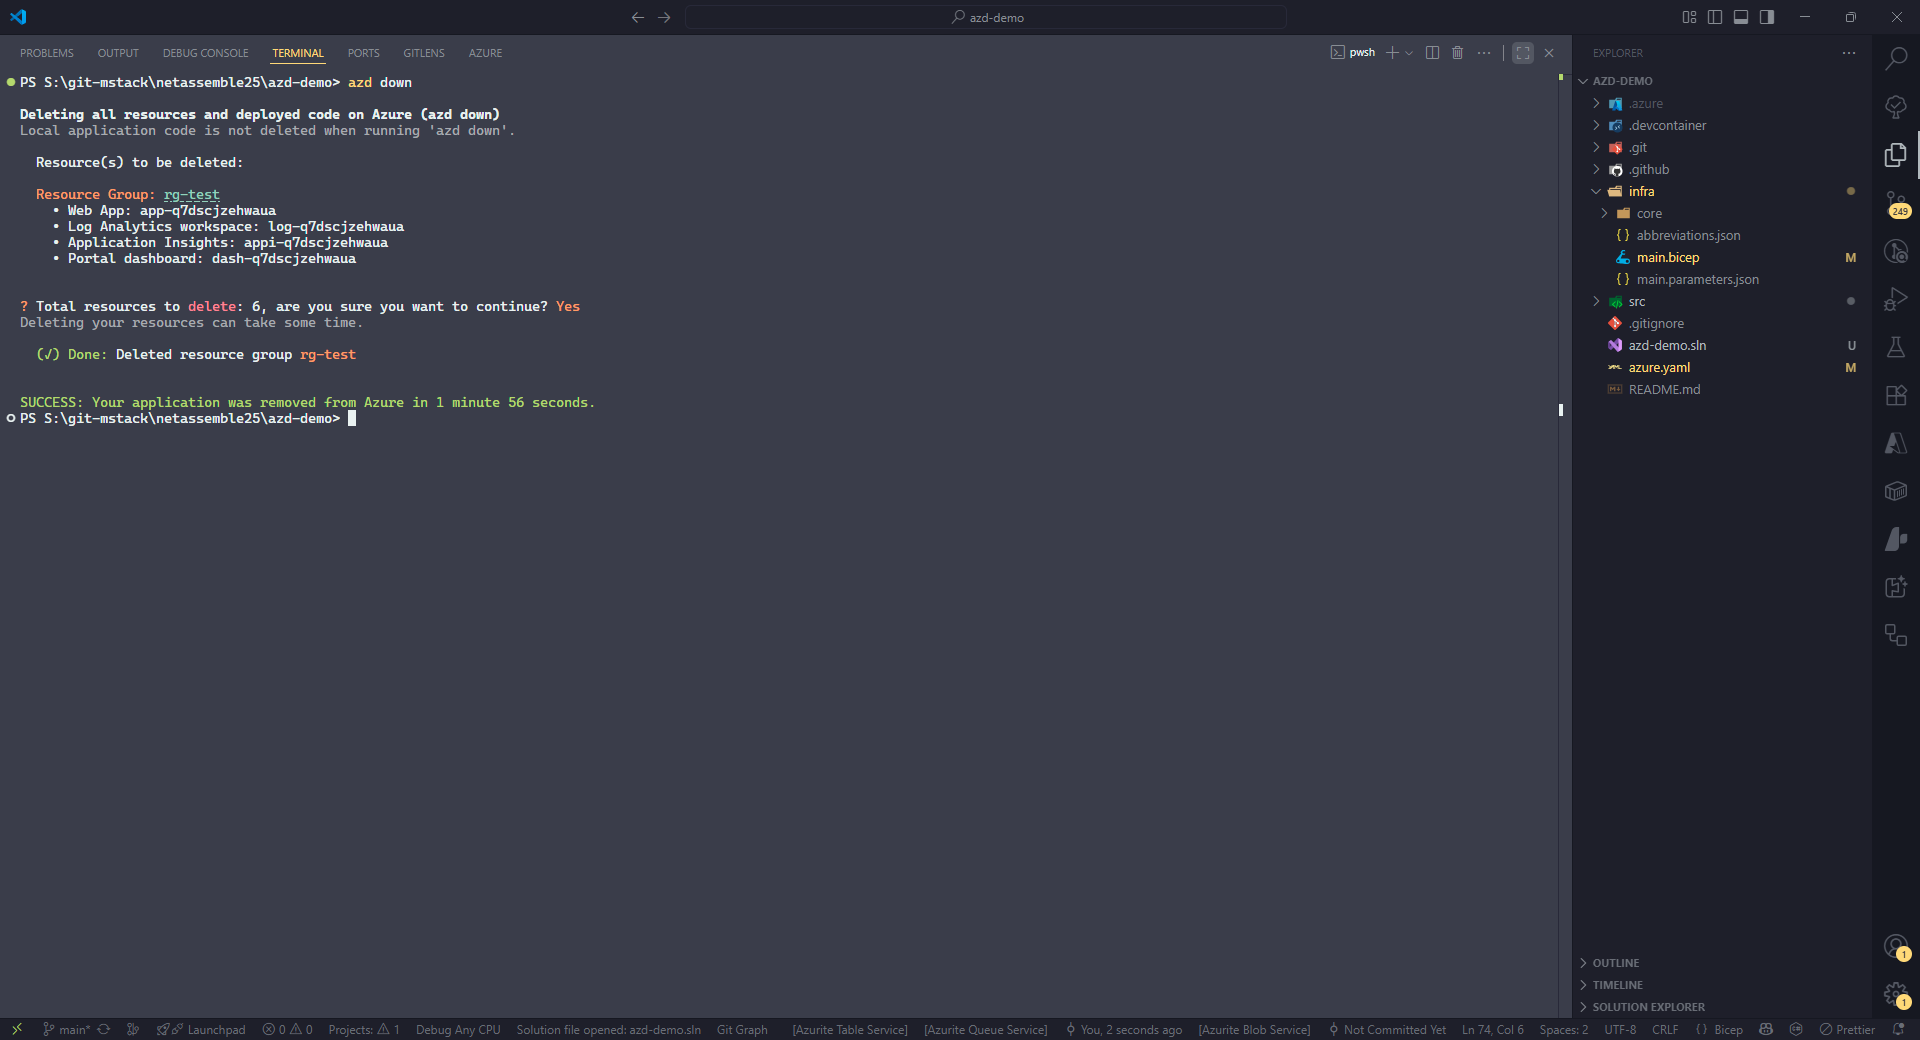Toggle maximized terminal panel size
Viewport: 1920px width, 1040px height.
(x=1523, y=53)
